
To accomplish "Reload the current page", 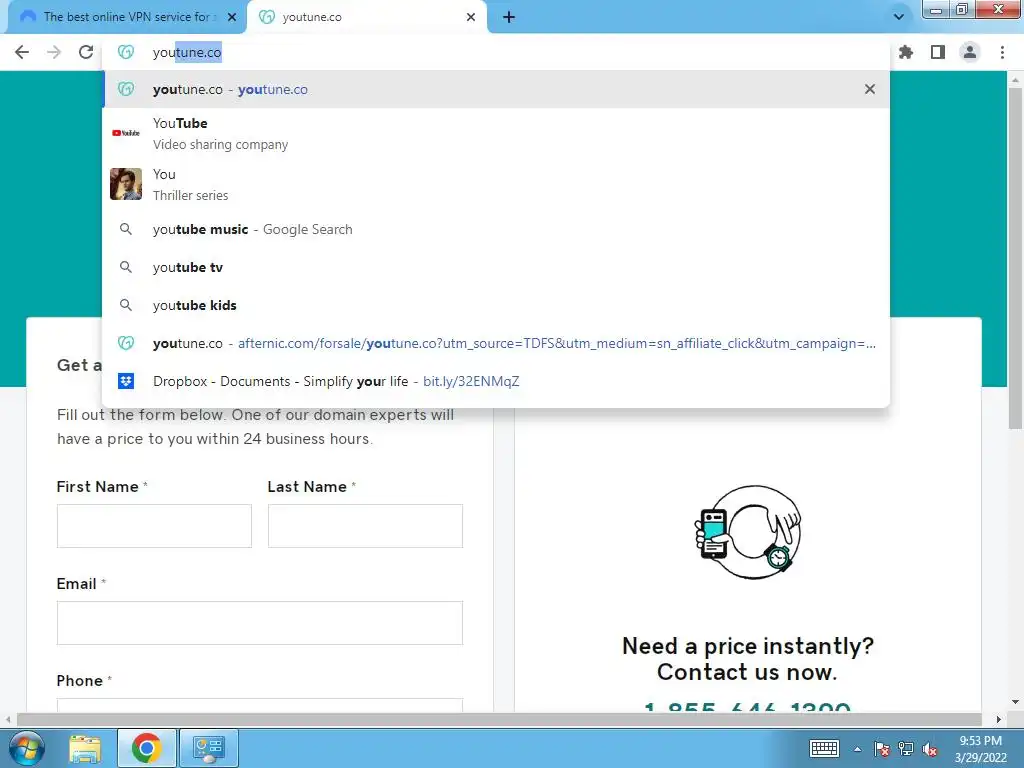I will coord(86,52).
